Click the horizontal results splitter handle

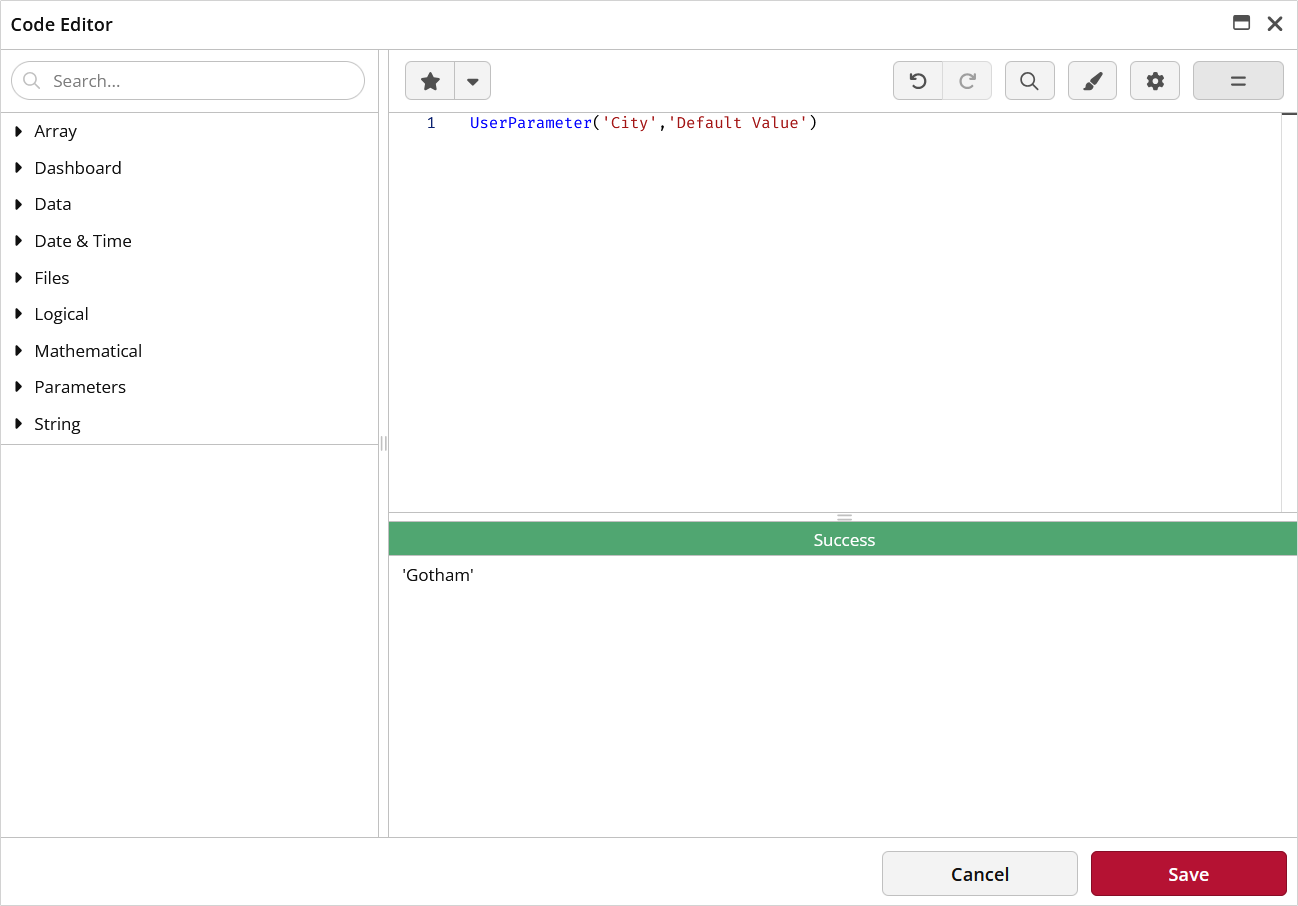click(844, 518)
